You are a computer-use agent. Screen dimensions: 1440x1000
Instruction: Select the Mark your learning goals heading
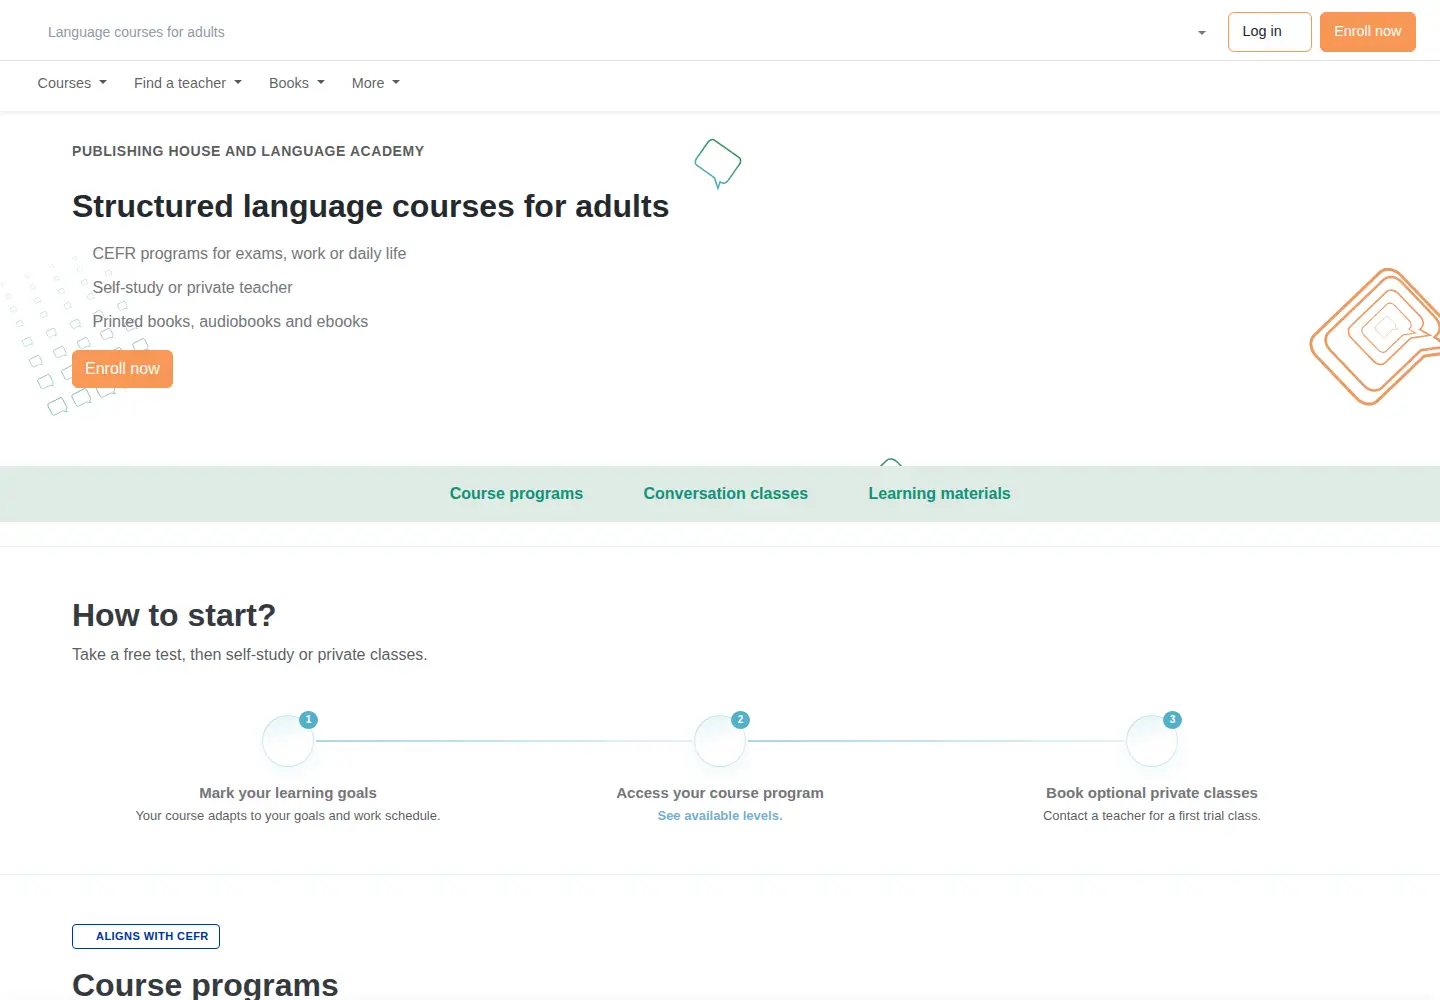pyautogui.click(x=288, y=793)
